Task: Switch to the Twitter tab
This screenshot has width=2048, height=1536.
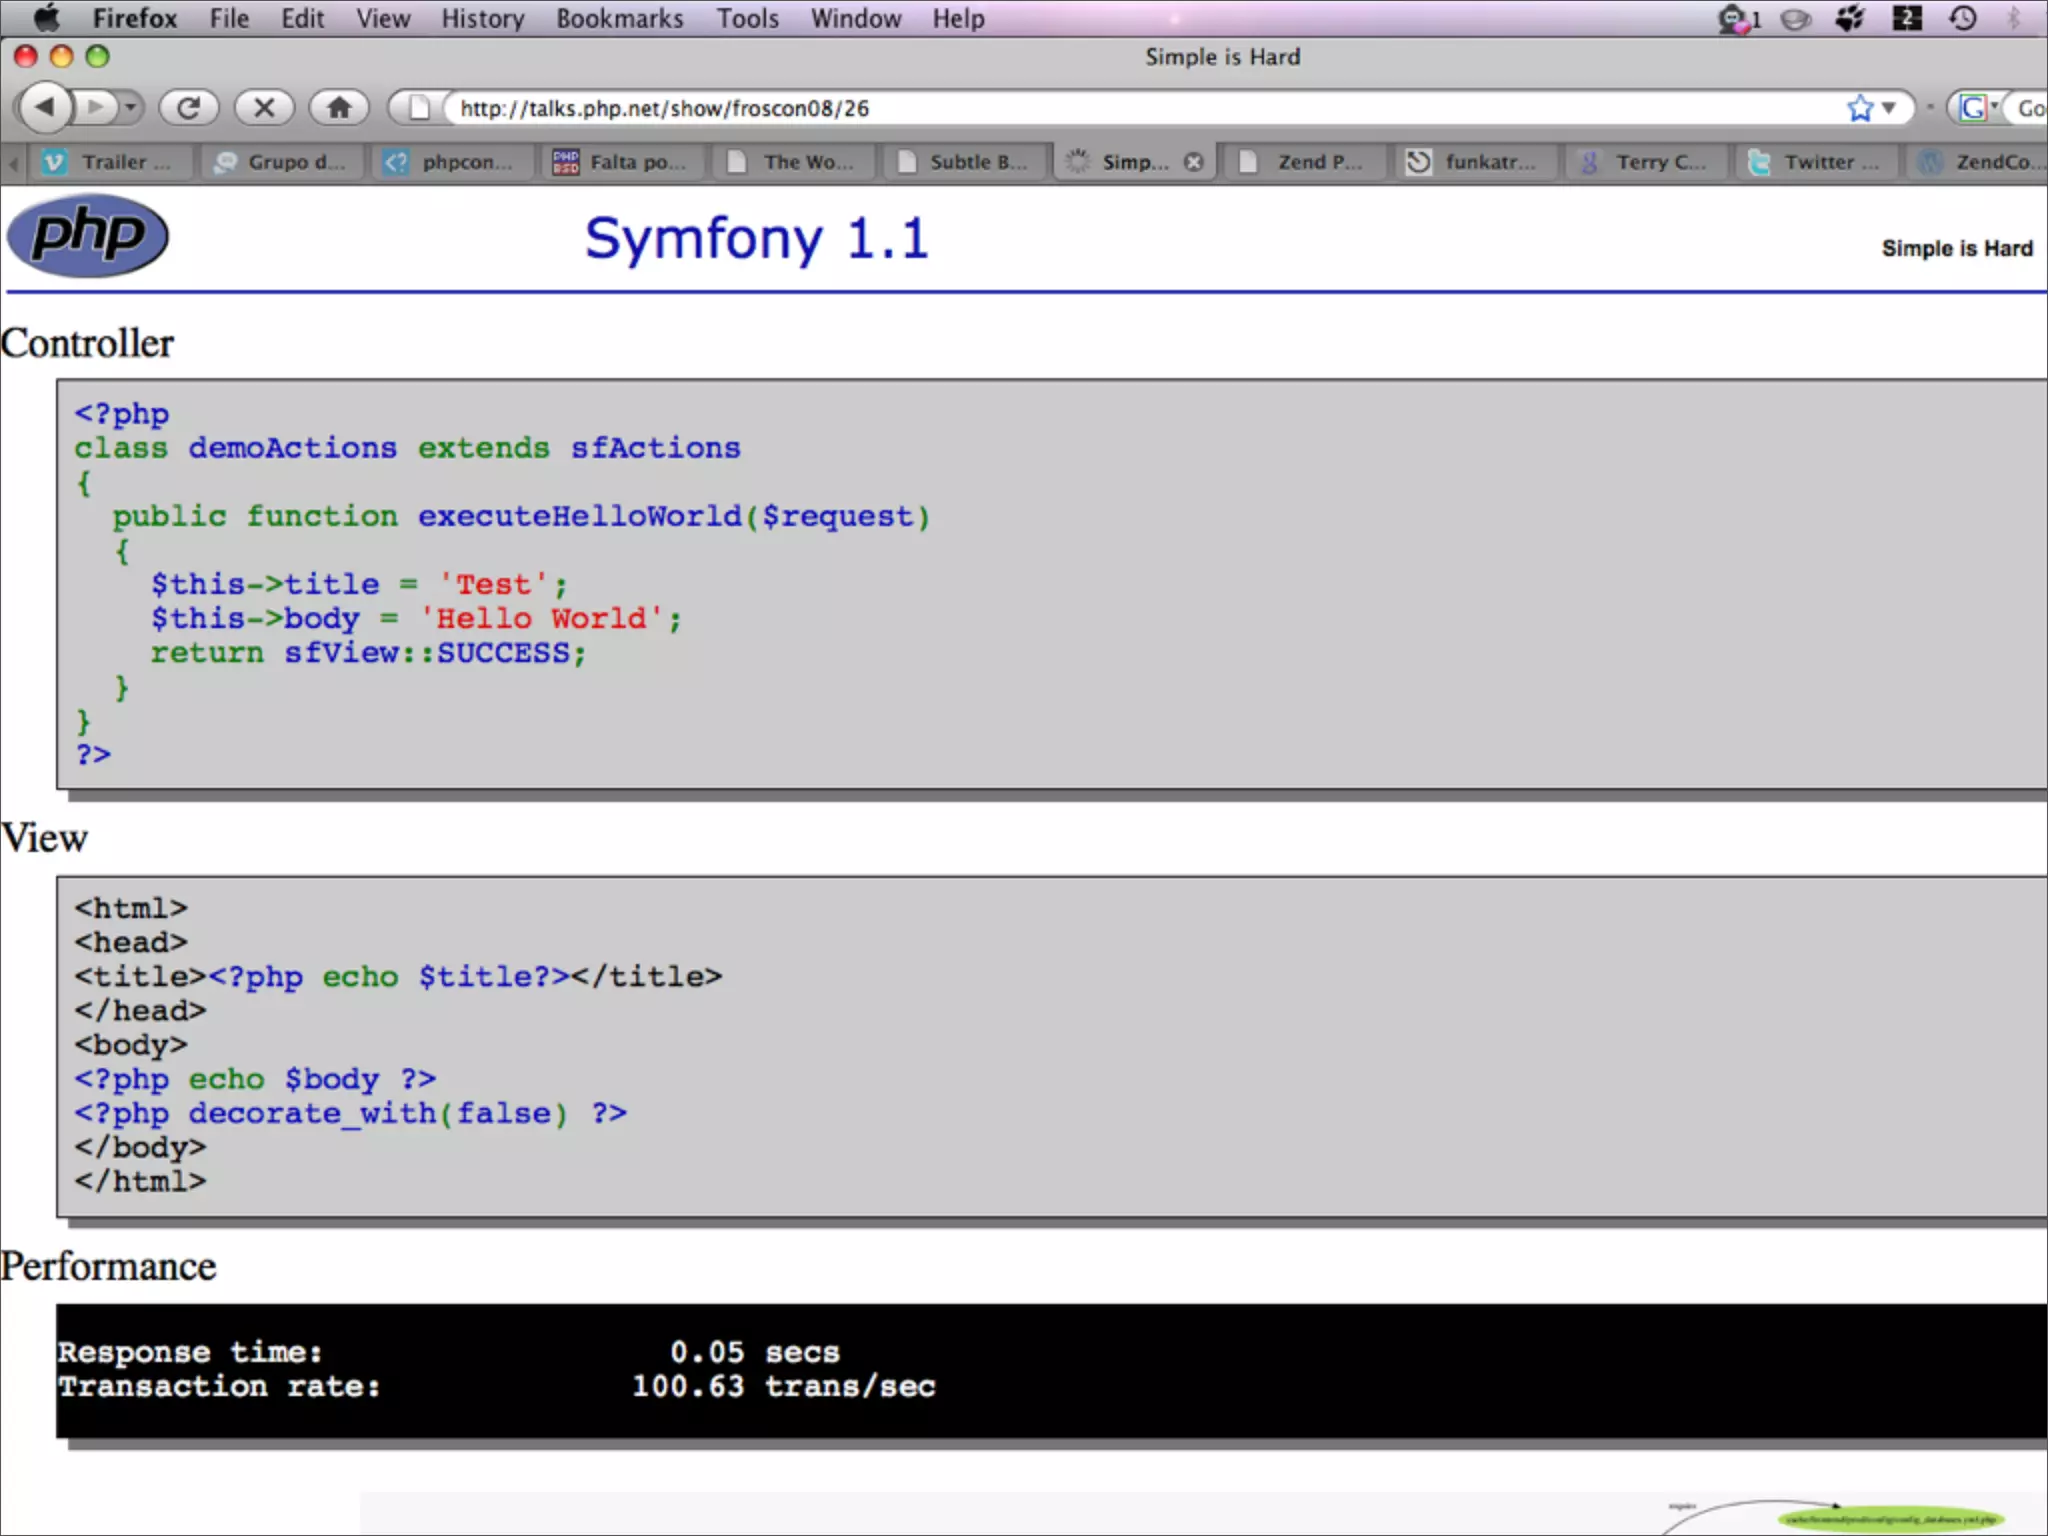Action: click(1816, 162)
